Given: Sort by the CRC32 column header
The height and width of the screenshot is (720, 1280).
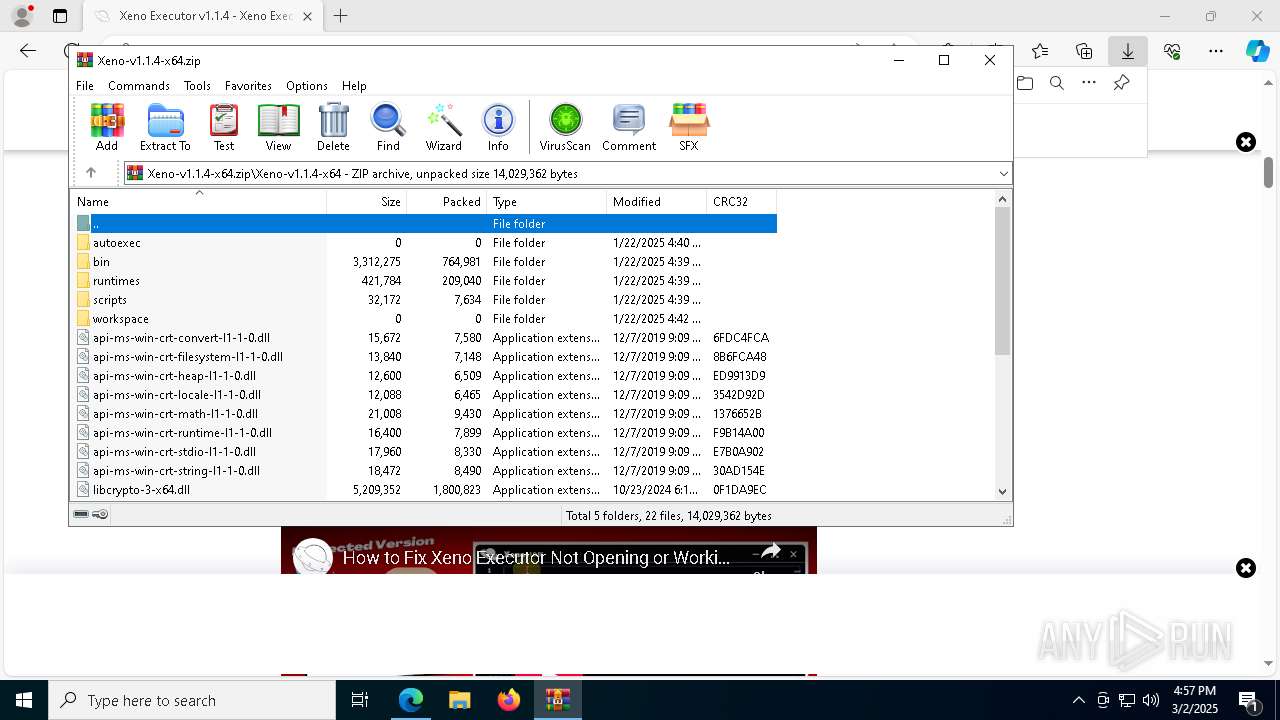Looking at the screenshot, I should click(x=742, y=201).
